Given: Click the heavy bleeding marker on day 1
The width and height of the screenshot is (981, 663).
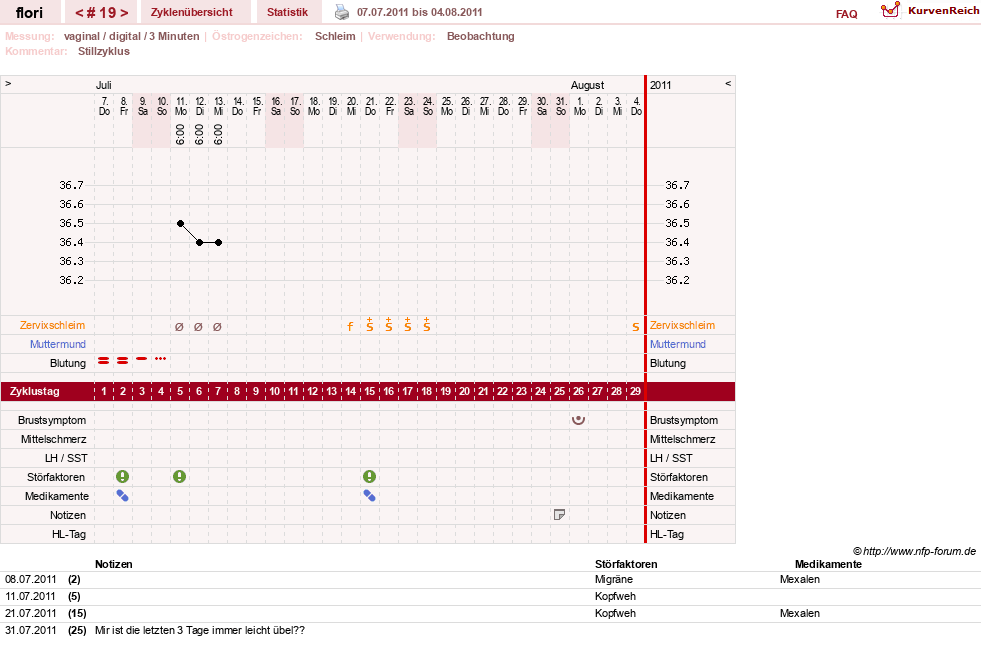Looking at the screenshot, I should pyautogui.click(x=104, y=360).
